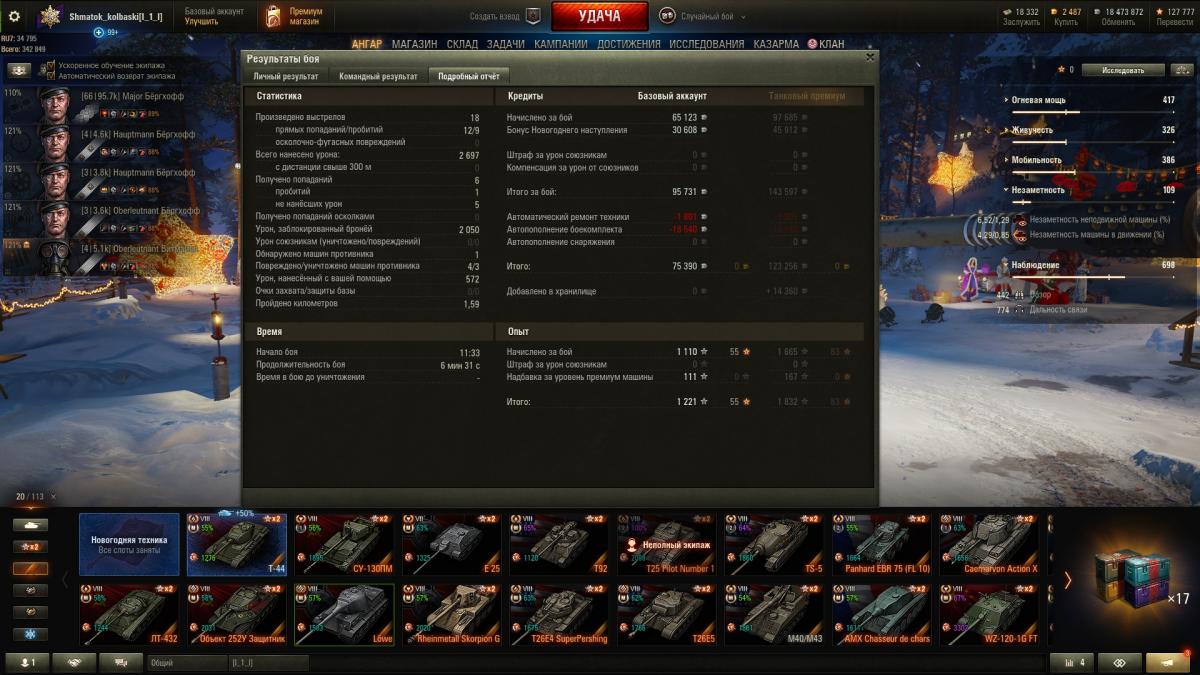Switch to Личный результат tab
Screen dimensions: 1200x675
(286, 76)
